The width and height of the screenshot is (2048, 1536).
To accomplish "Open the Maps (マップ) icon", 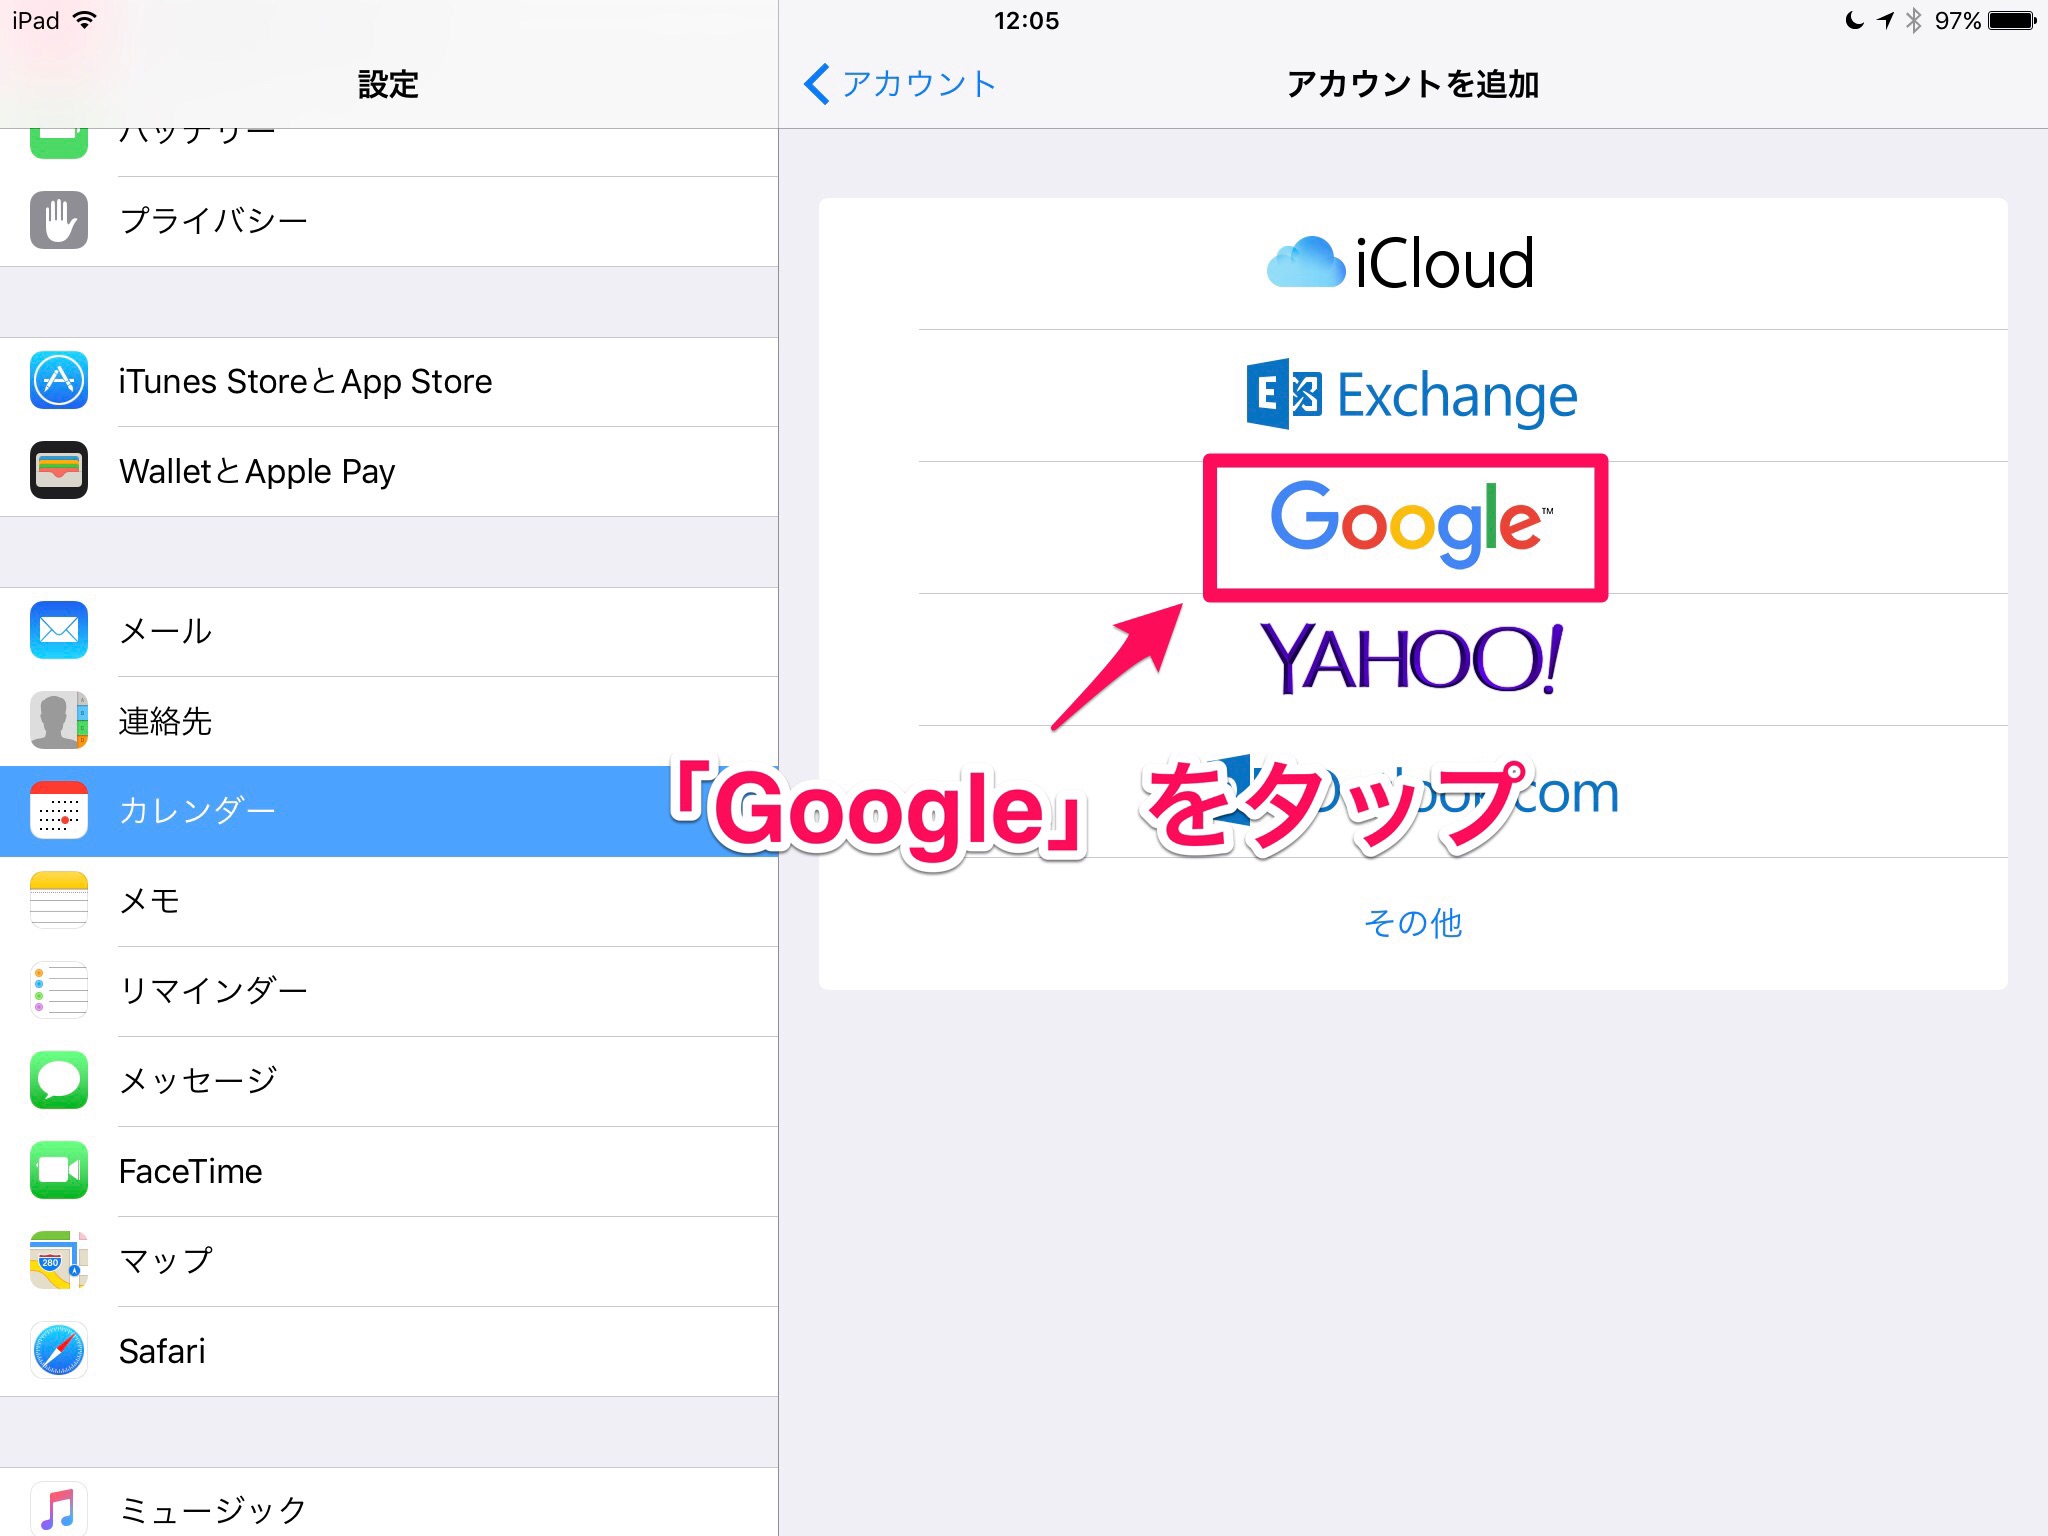I will [x=59, y=1261].
